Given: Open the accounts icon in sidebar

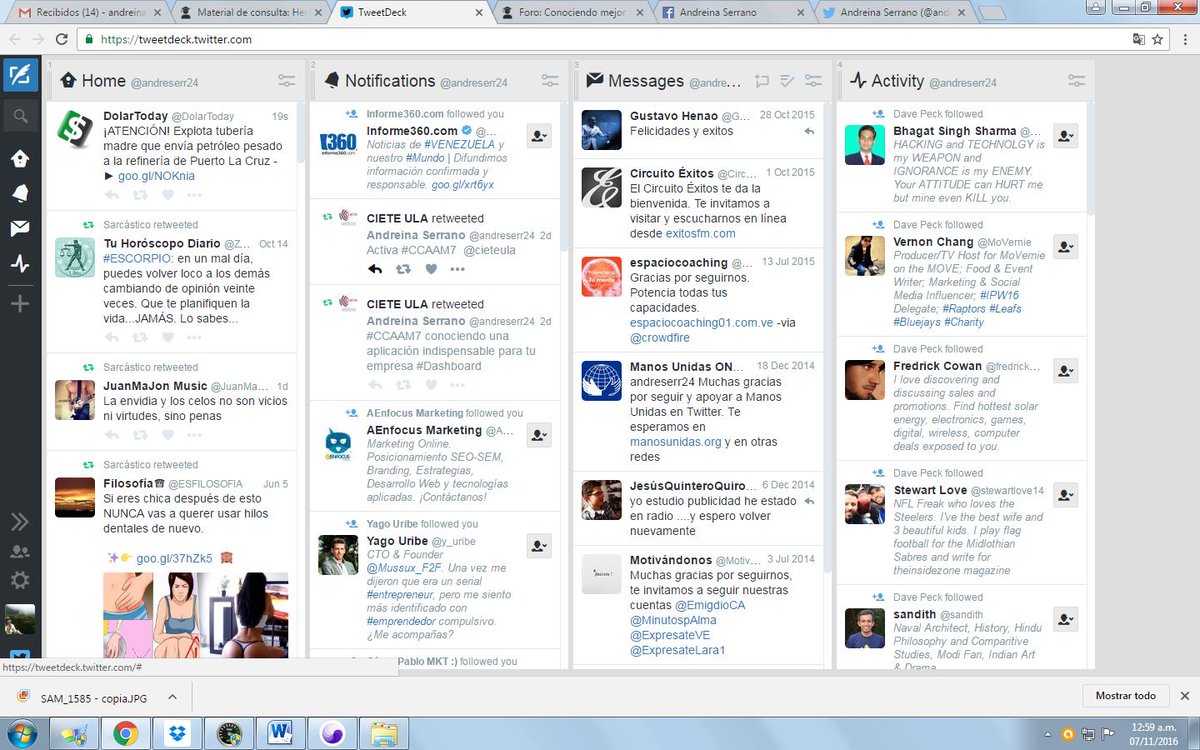Looking at the screenshot, I should click(x=20, y=551).
